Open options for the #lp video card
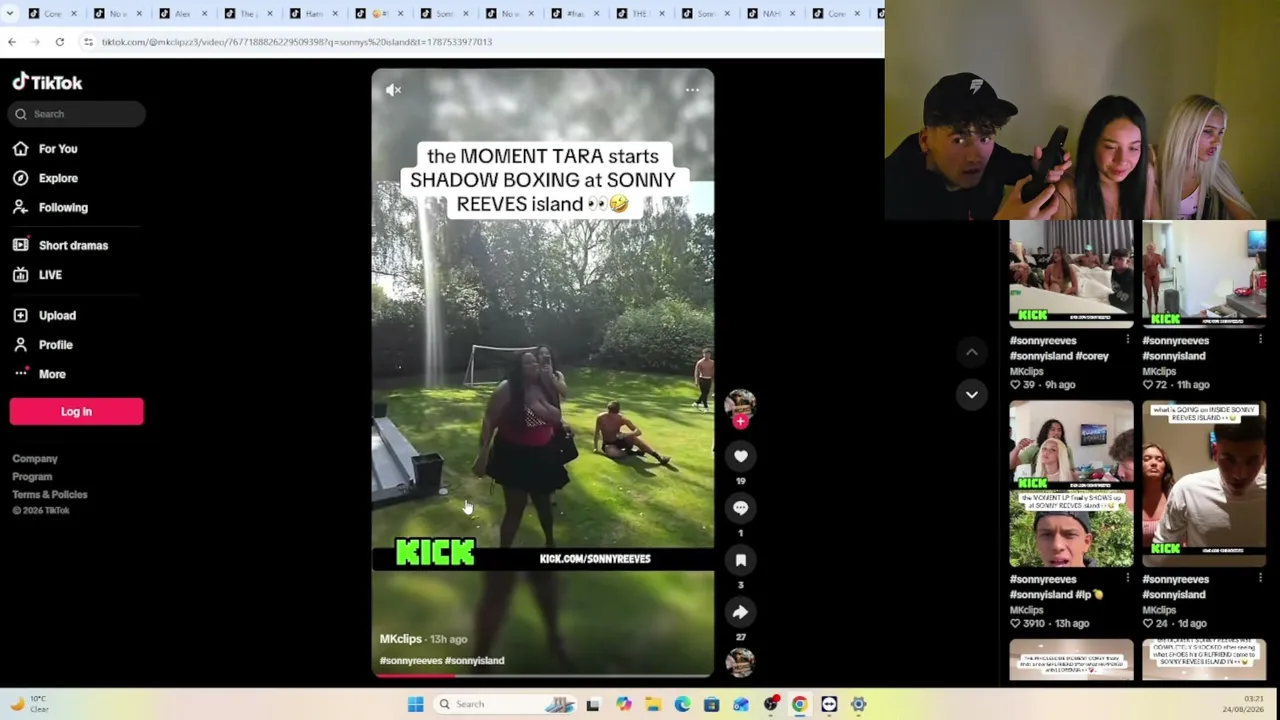The height and width of the screenshot is (720, 1280). click(1127, 579)
